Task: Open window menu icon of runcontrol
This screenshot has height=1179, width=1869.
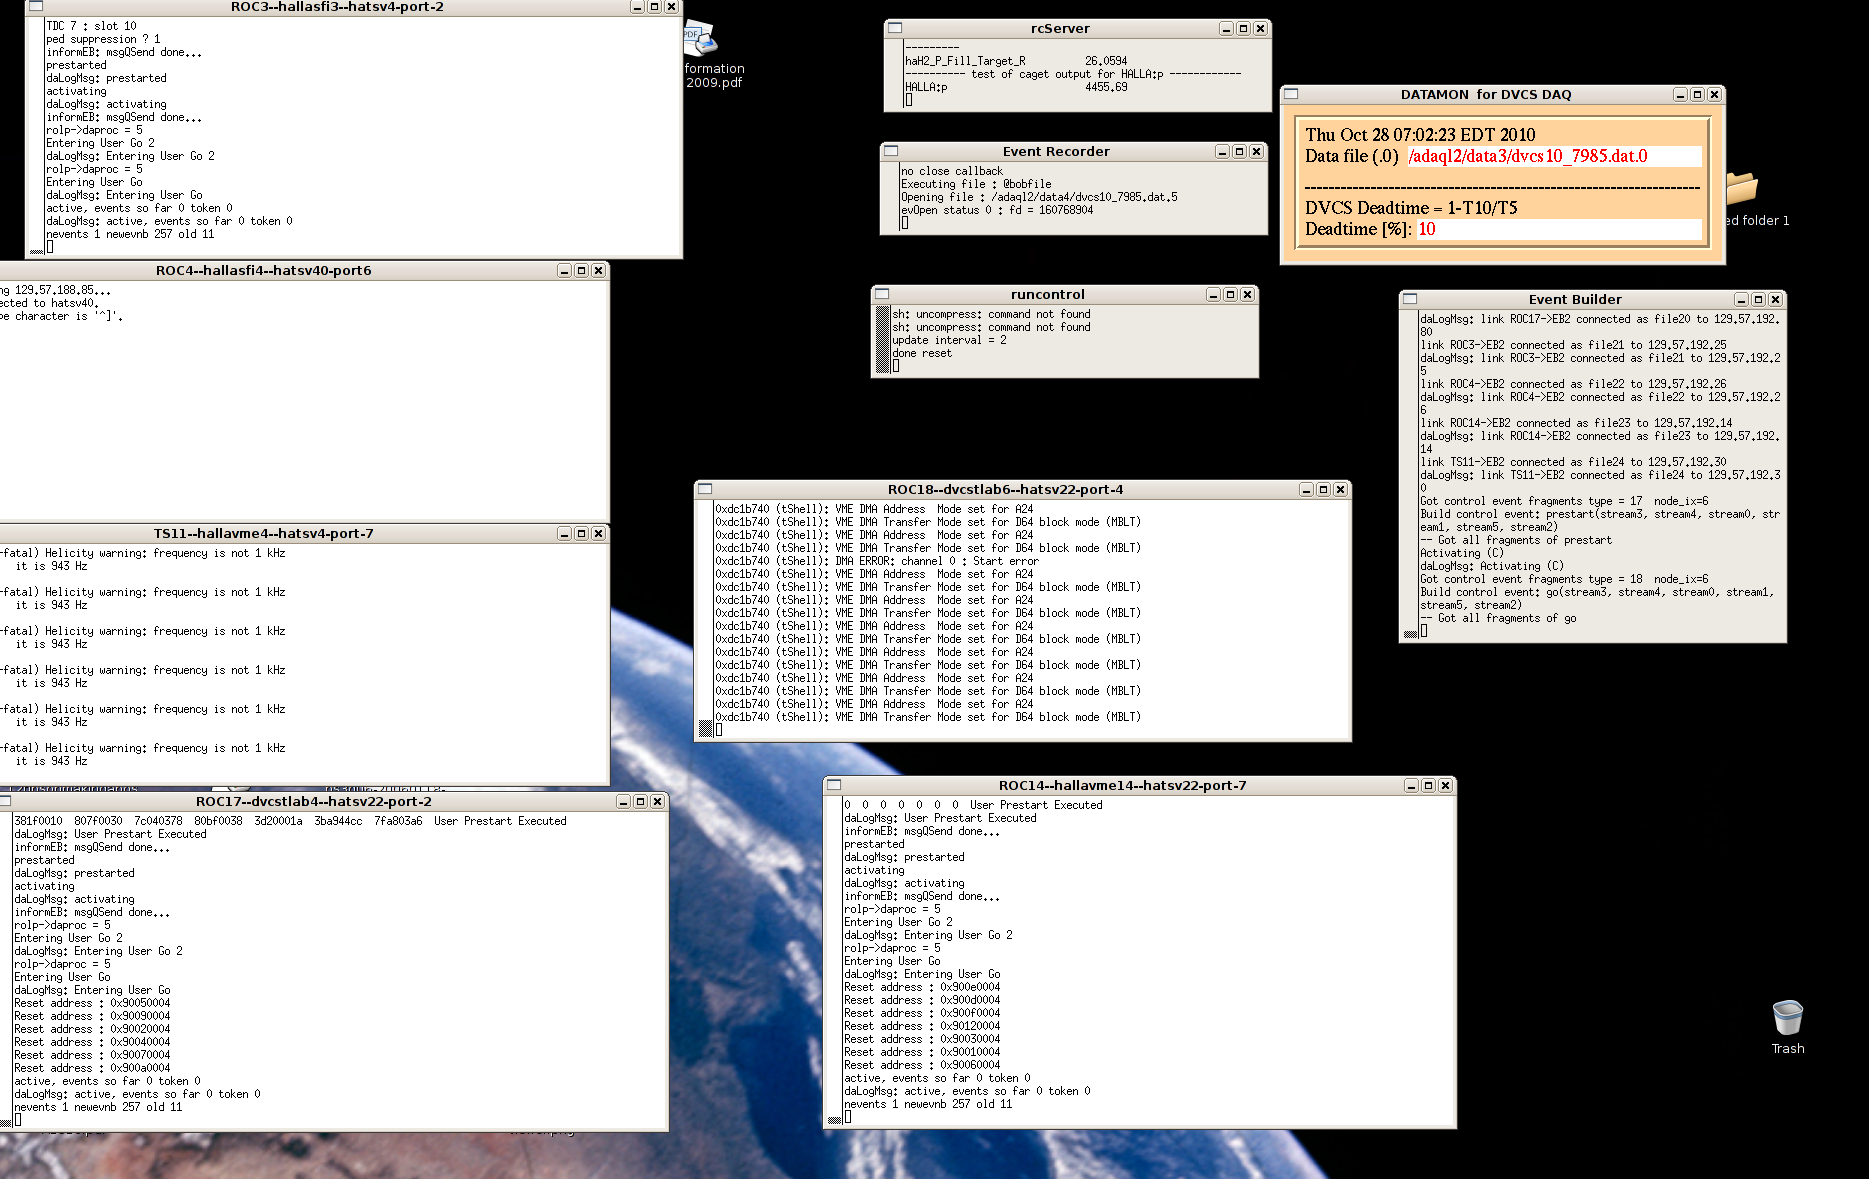Action: coord(882,294)
